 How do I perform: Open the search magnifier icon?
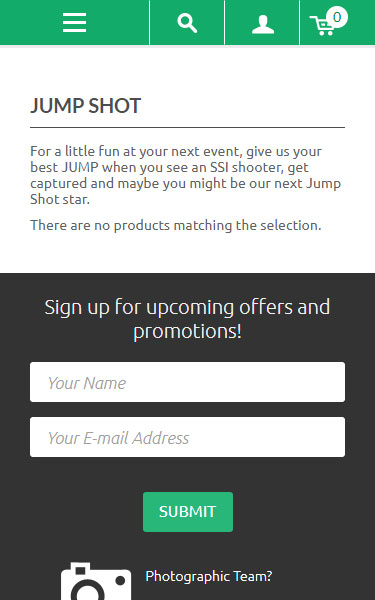[187, 23]
